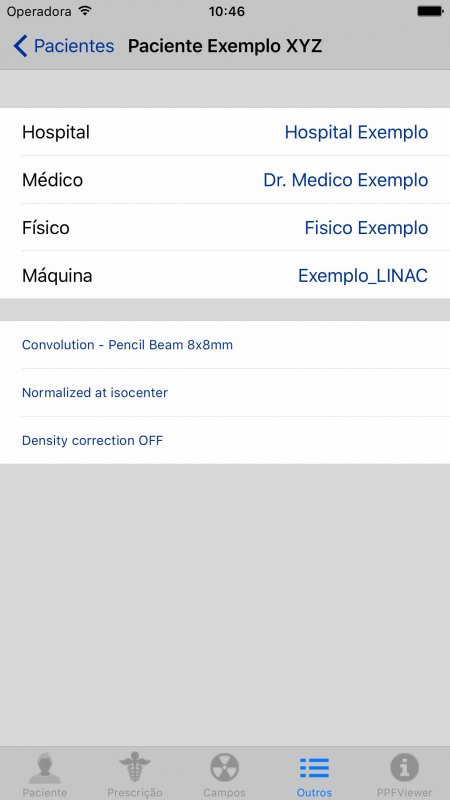450x800 pixels.
Task: Tap the battery indicator icon
Action: pos(430,11)
